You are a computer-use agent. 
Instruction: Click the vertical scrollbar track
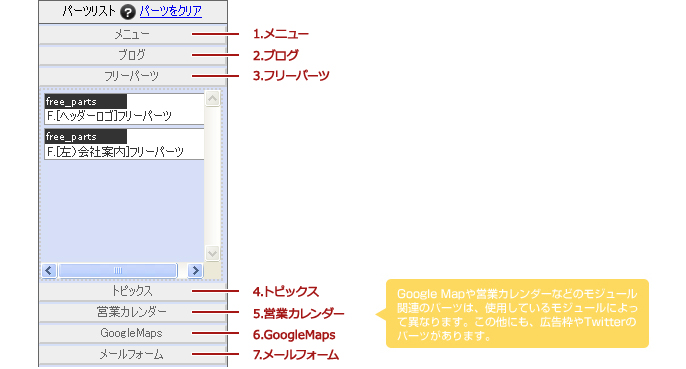(x=213, y=176)
